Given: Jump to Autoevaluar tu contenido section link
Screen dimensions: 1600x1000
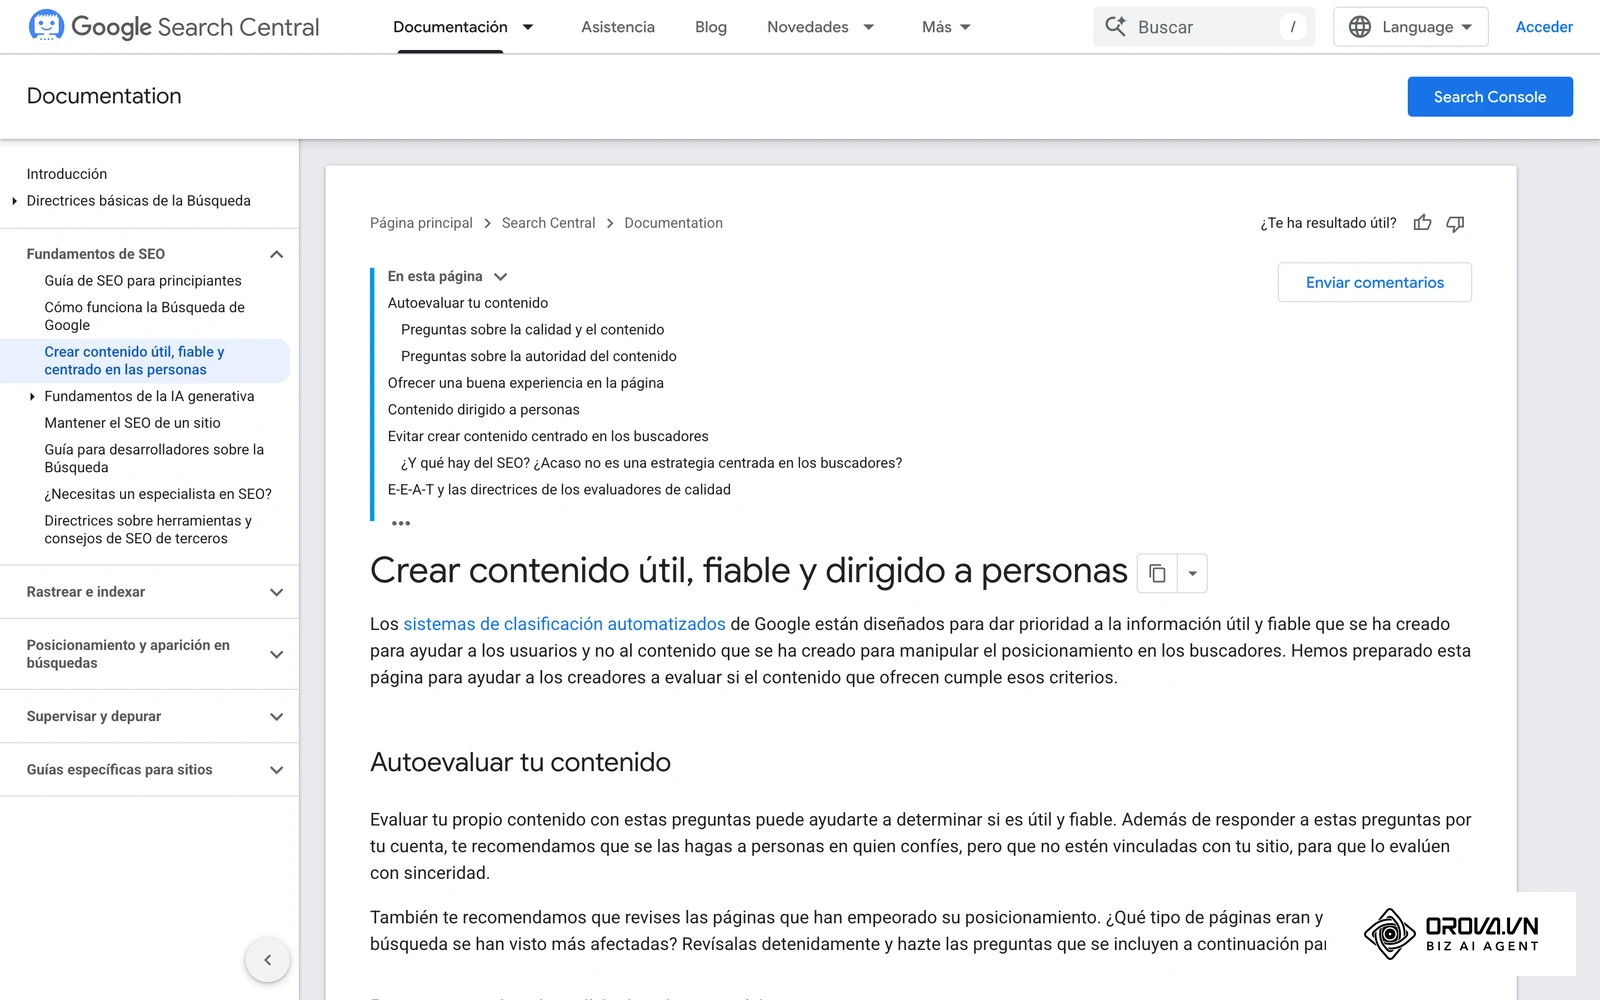Looking at the screenshot, I should [x=468, y=303].
